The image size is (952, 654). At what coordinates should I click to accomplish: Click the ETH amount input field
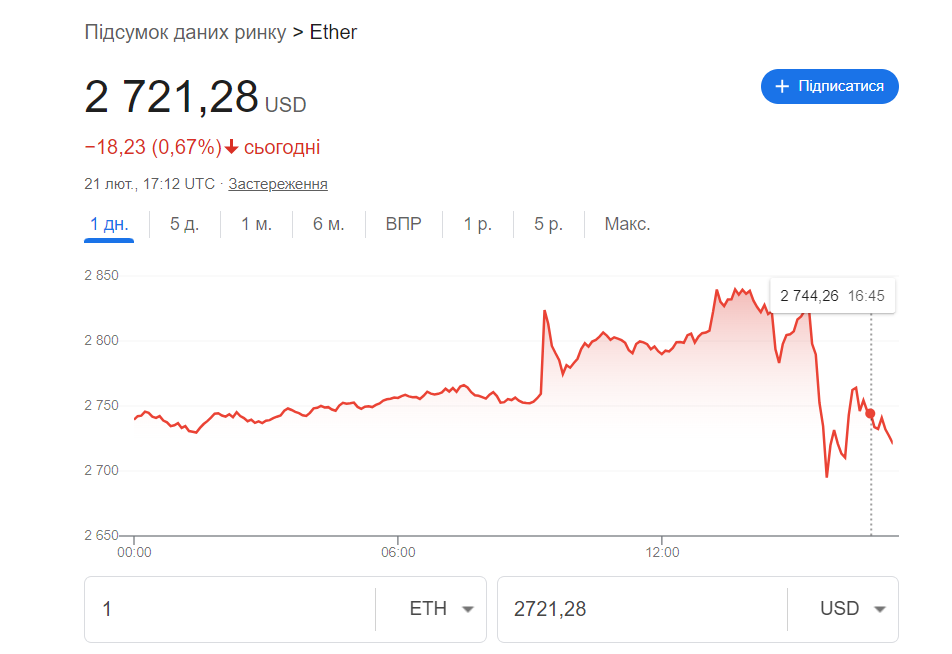click(230, 609)
